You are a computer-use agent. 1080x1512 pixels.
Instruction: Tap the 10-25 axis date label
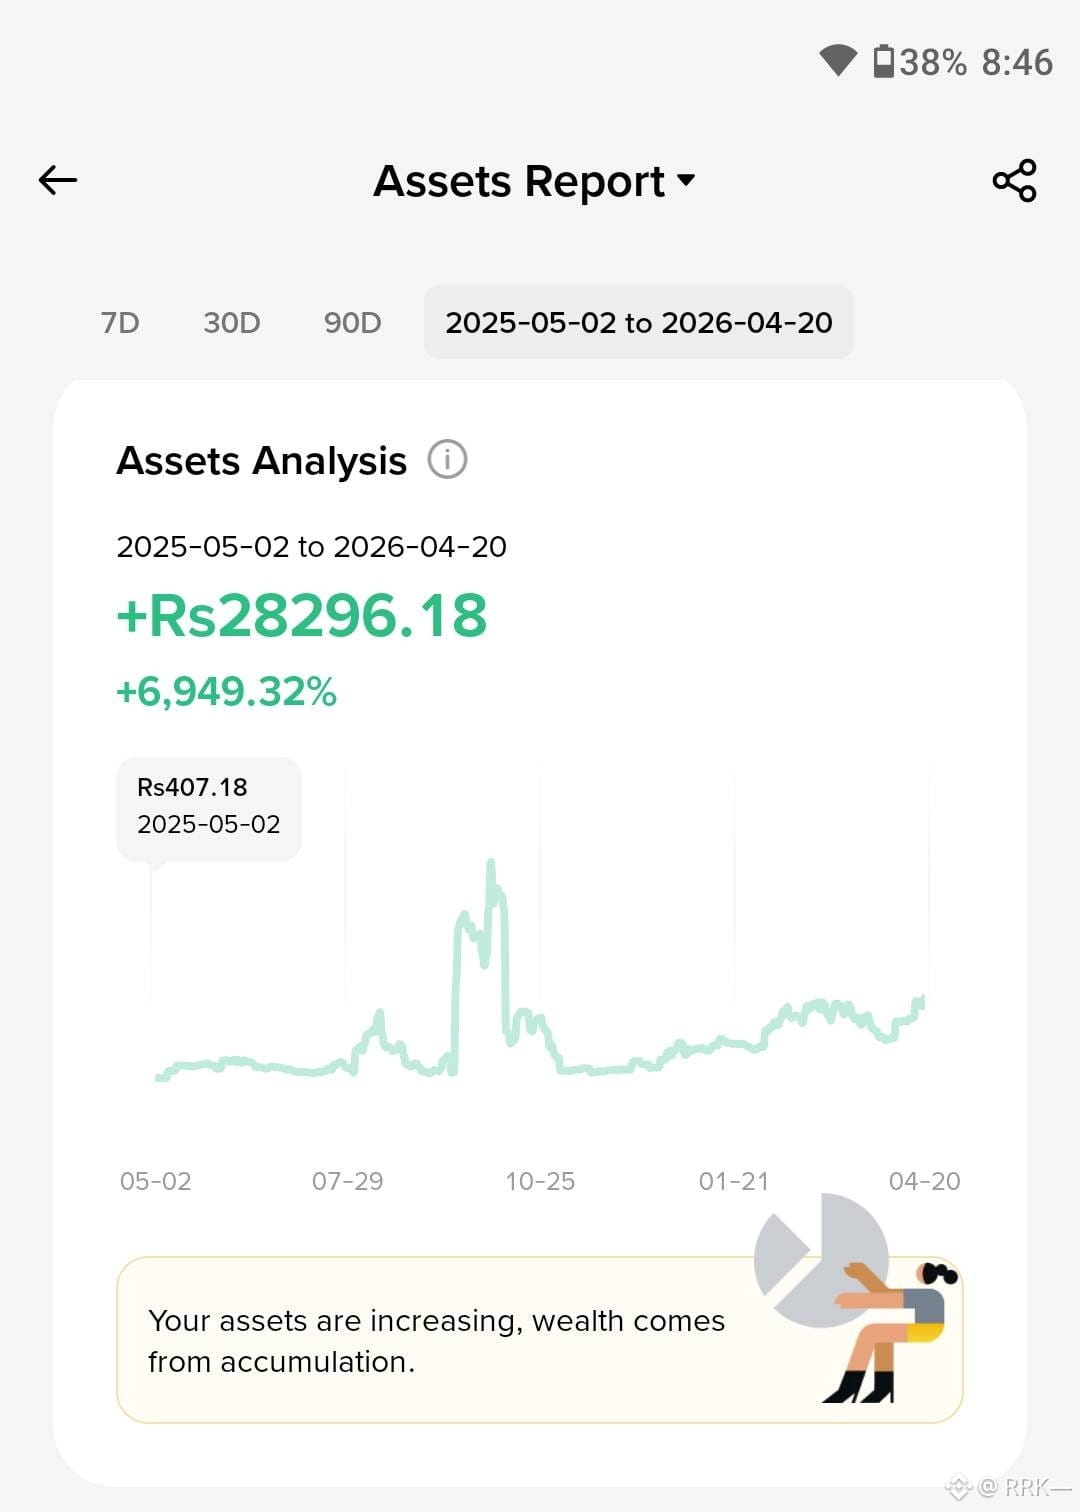[x=540, y=1181]
